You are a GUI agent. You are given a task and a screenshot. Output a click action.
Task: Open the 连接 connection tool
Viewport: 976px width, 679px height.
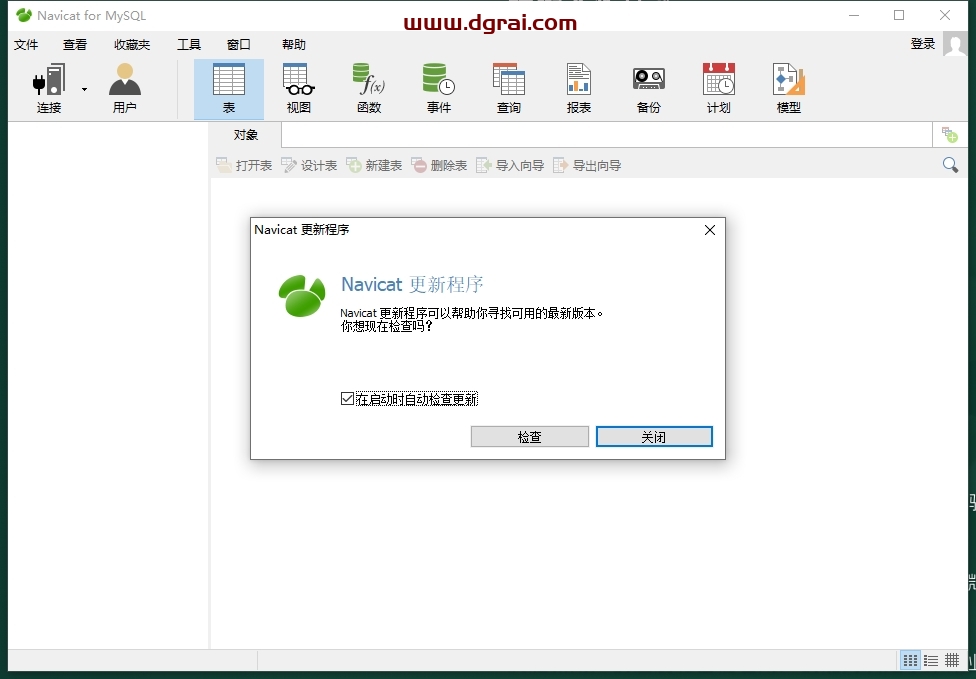[49, 88]
